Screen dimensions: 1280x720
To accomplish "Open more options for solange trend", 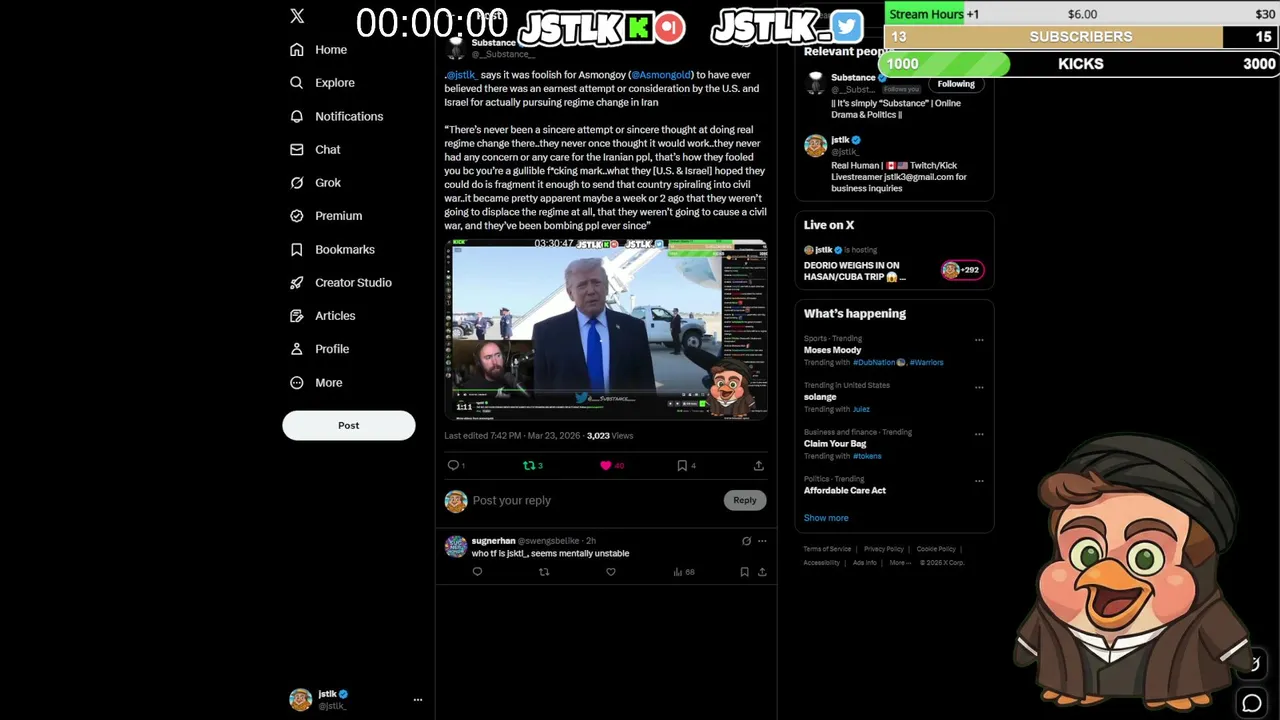I will (979, 387).
